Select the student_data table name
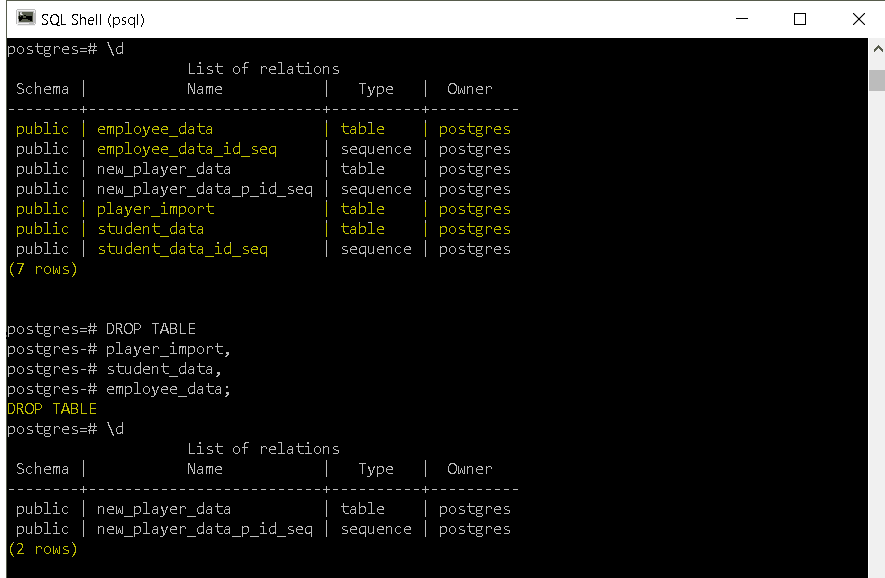This screenshot has height=578, width=885. click(x=151, y=228)
